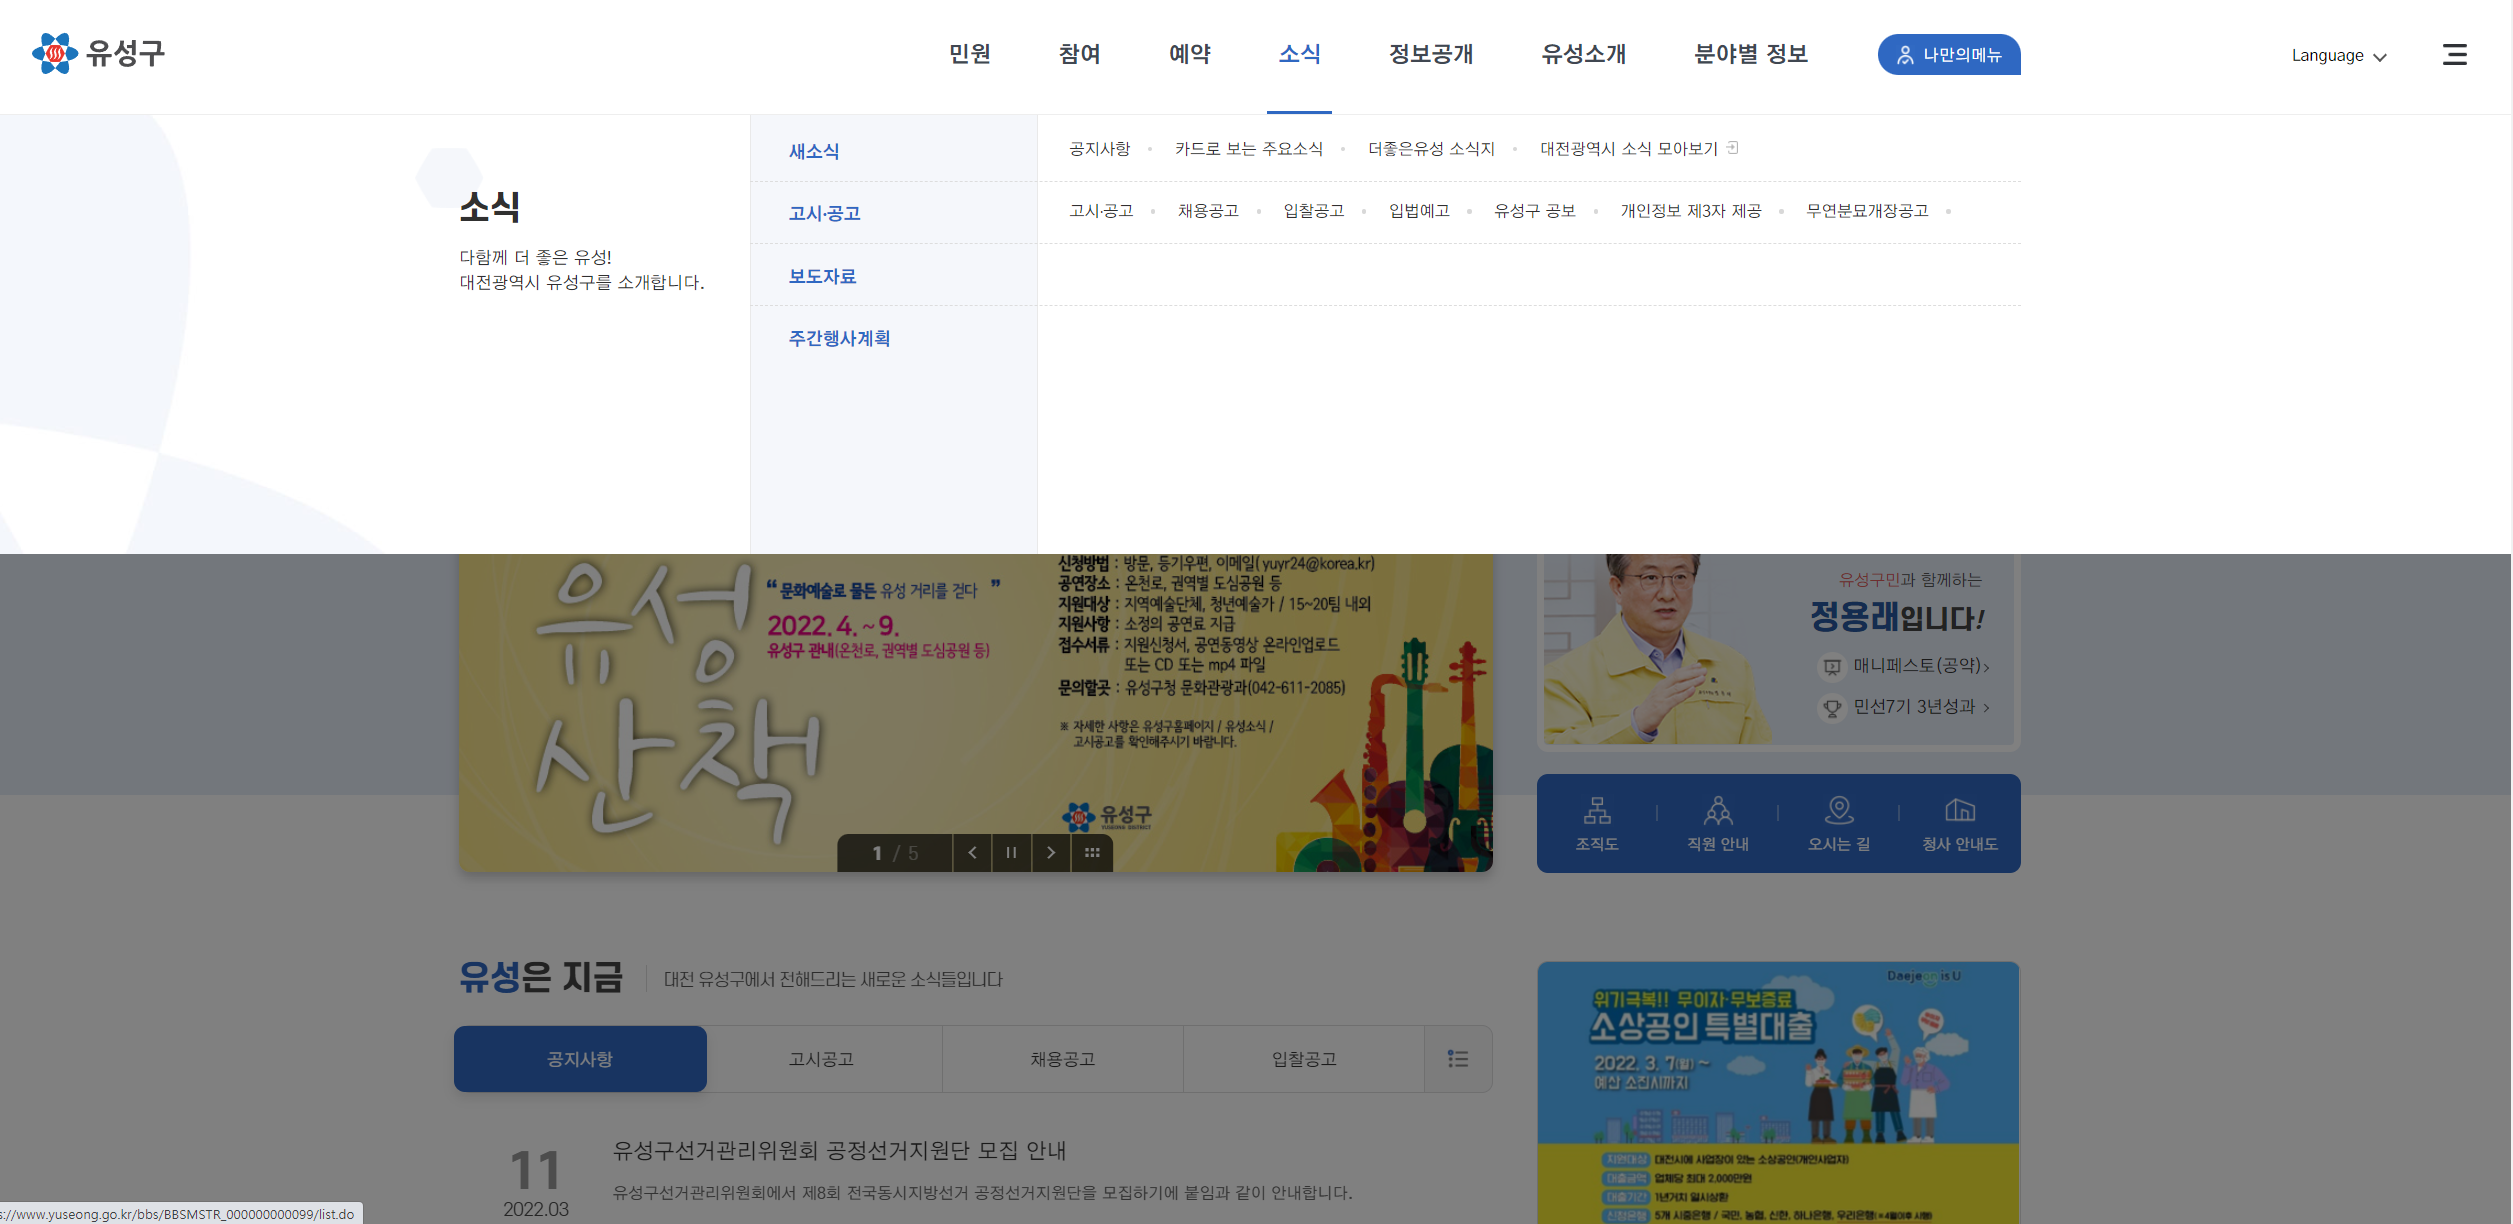
Task: Expand the Language dropdown
Action: coord(2338,56)
